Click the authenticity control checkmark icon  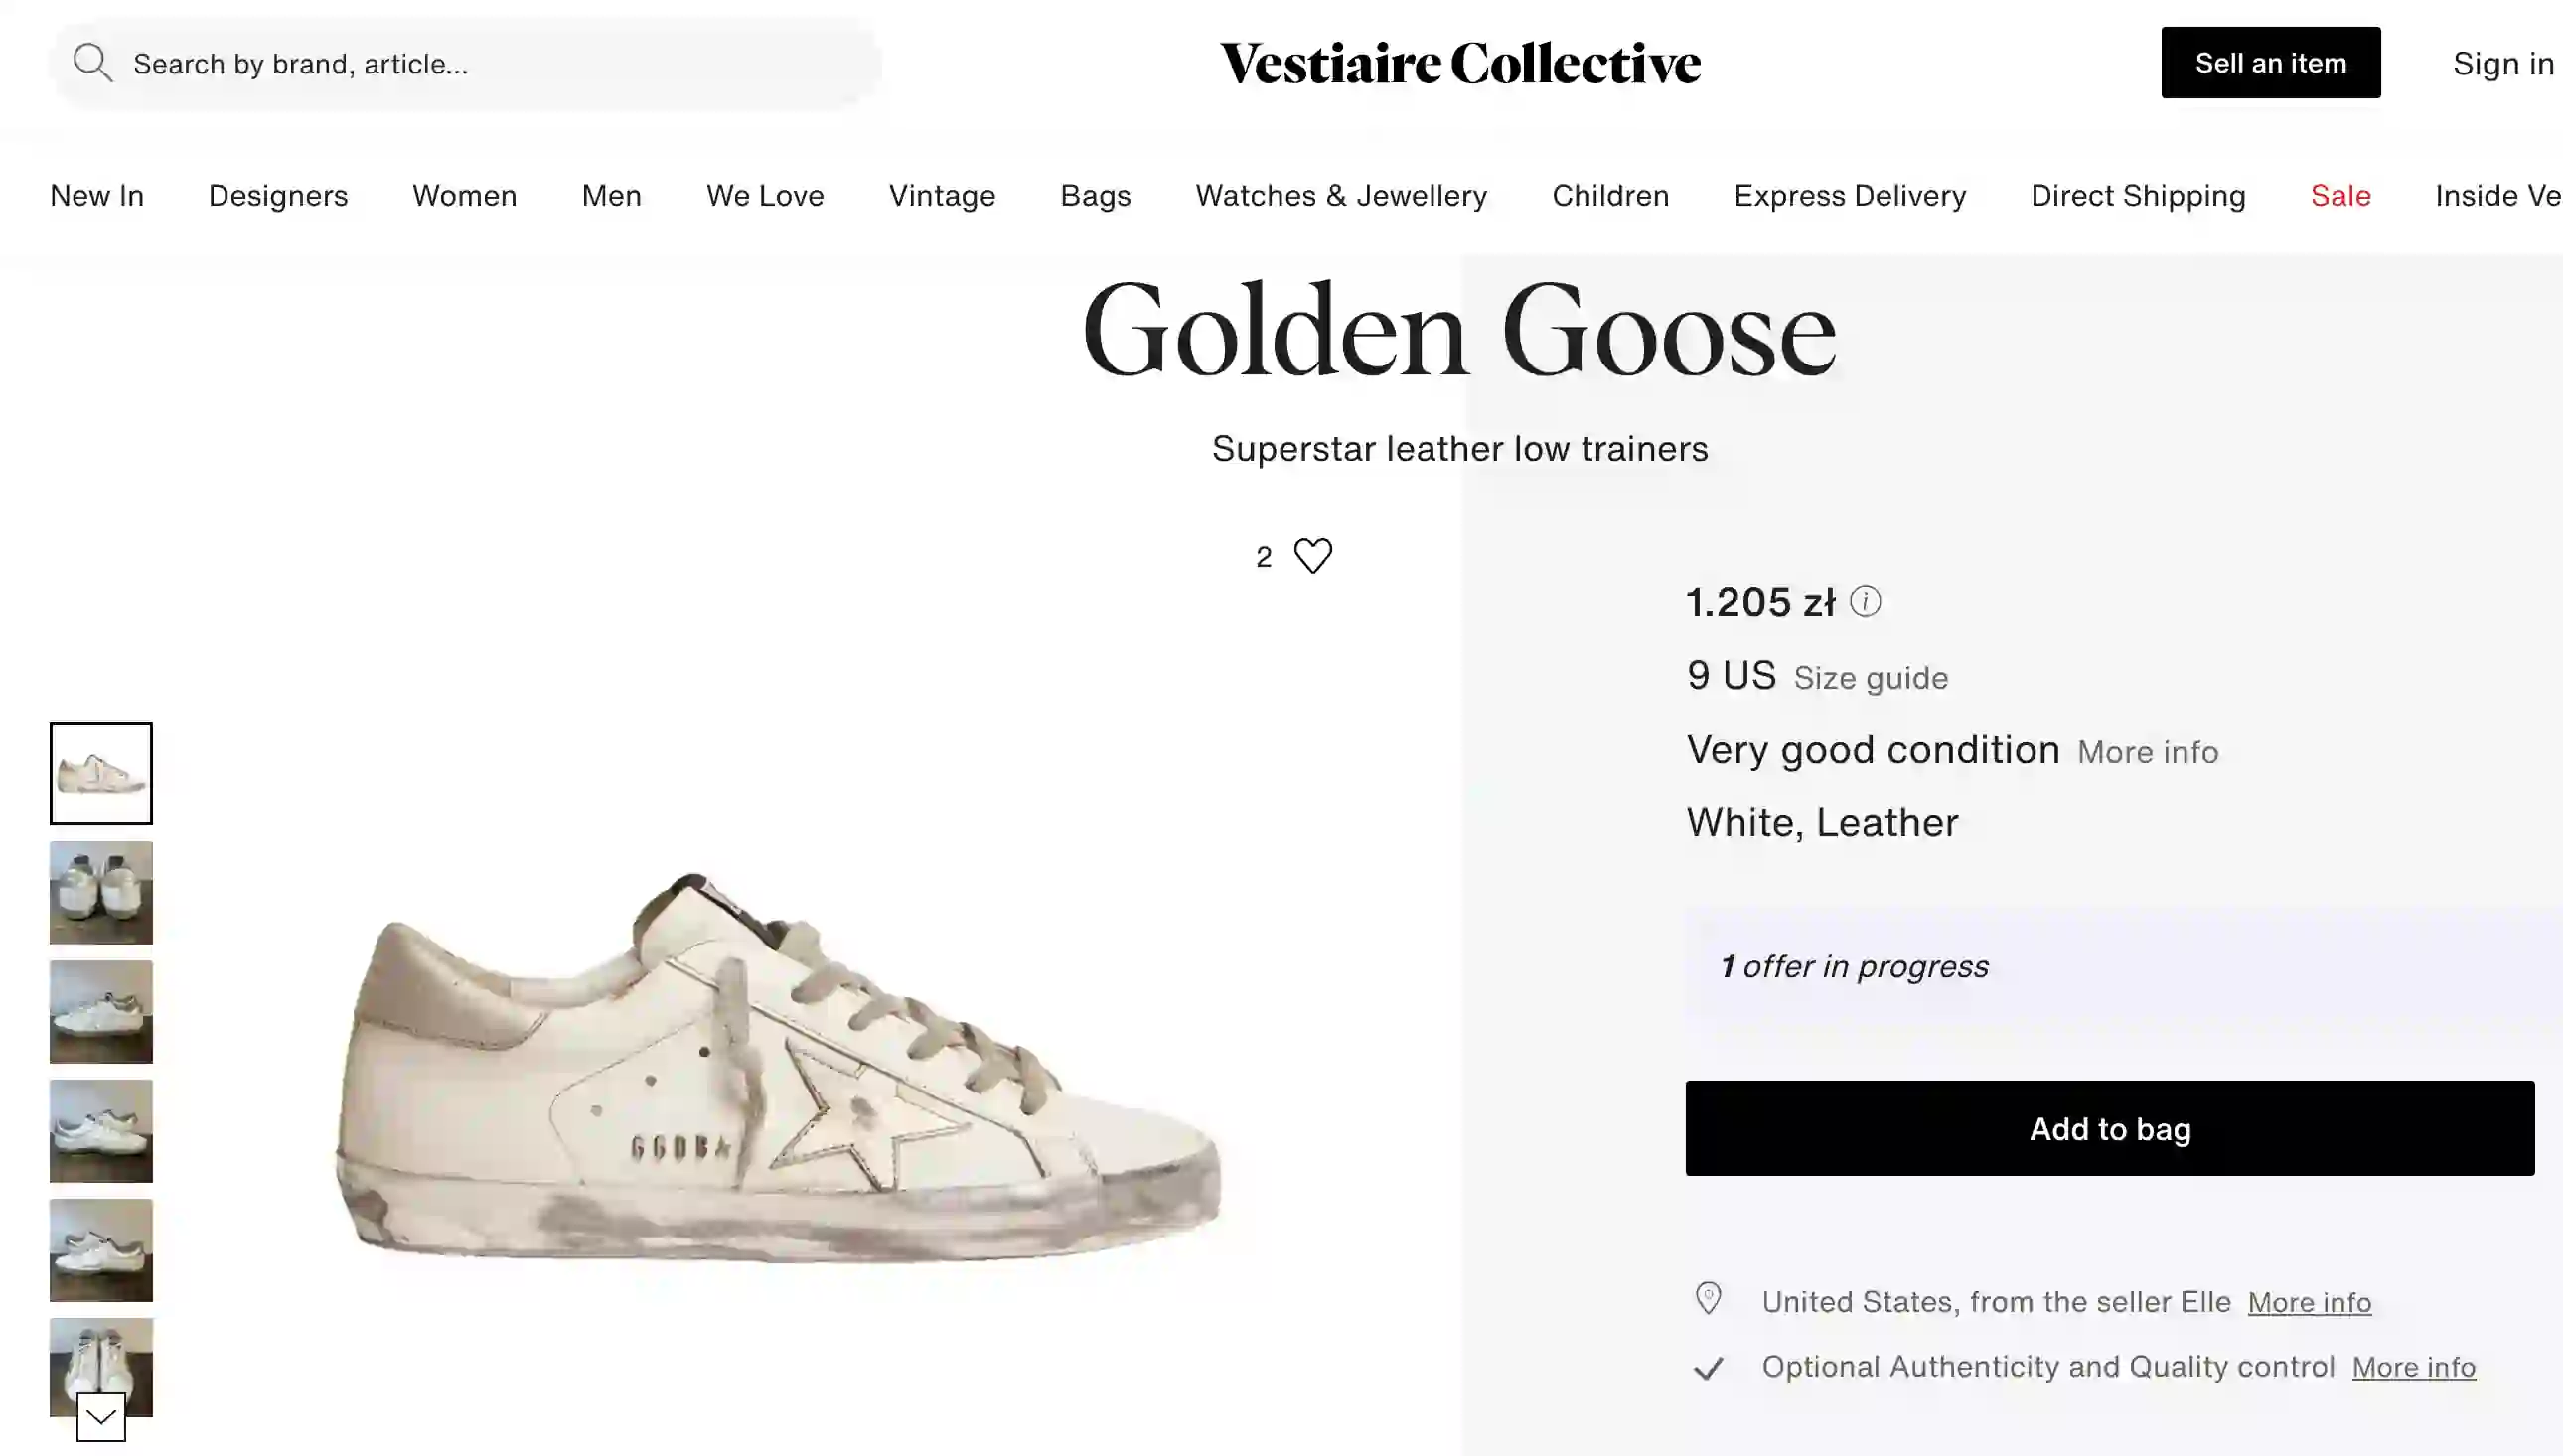tap(1709, 1367)
